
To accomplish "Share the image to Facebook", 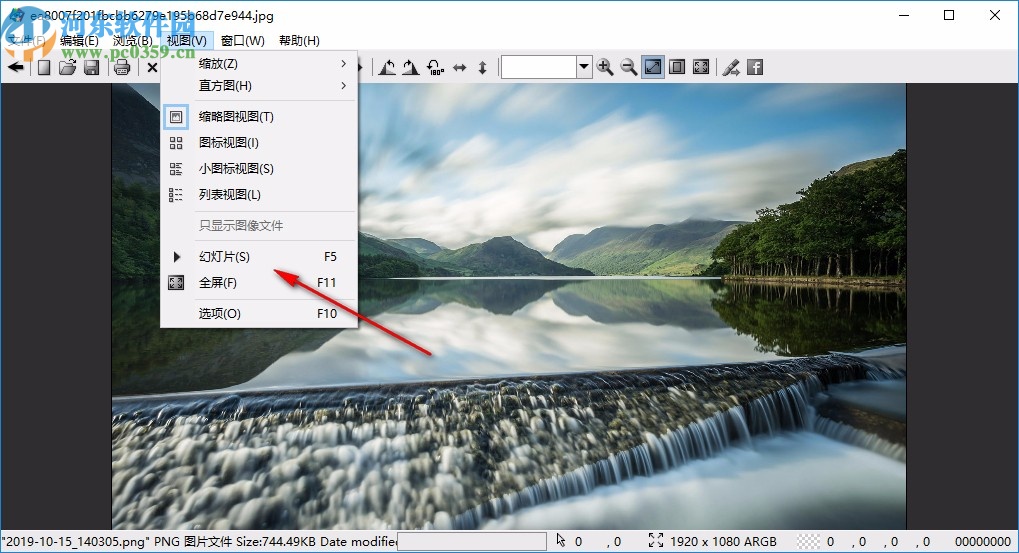I will coord(755,67).
